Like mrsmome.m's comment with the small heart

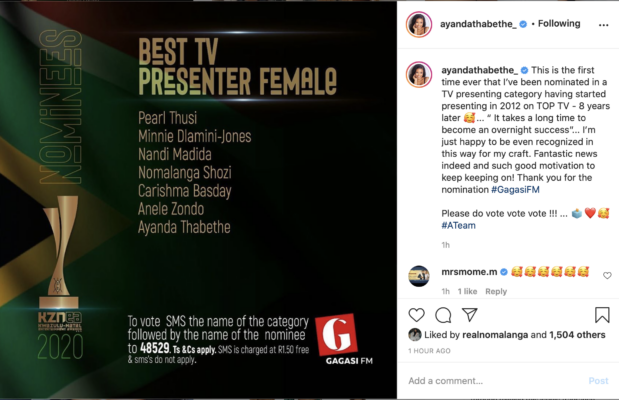(x=607, y=275)
